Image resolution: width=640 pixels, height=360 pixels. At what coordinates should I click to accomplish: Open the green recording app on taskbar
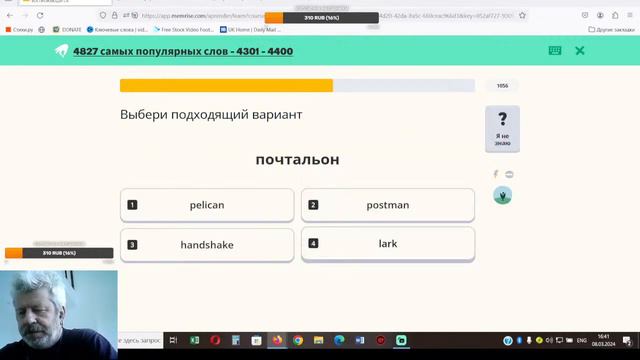pos(401,340)
